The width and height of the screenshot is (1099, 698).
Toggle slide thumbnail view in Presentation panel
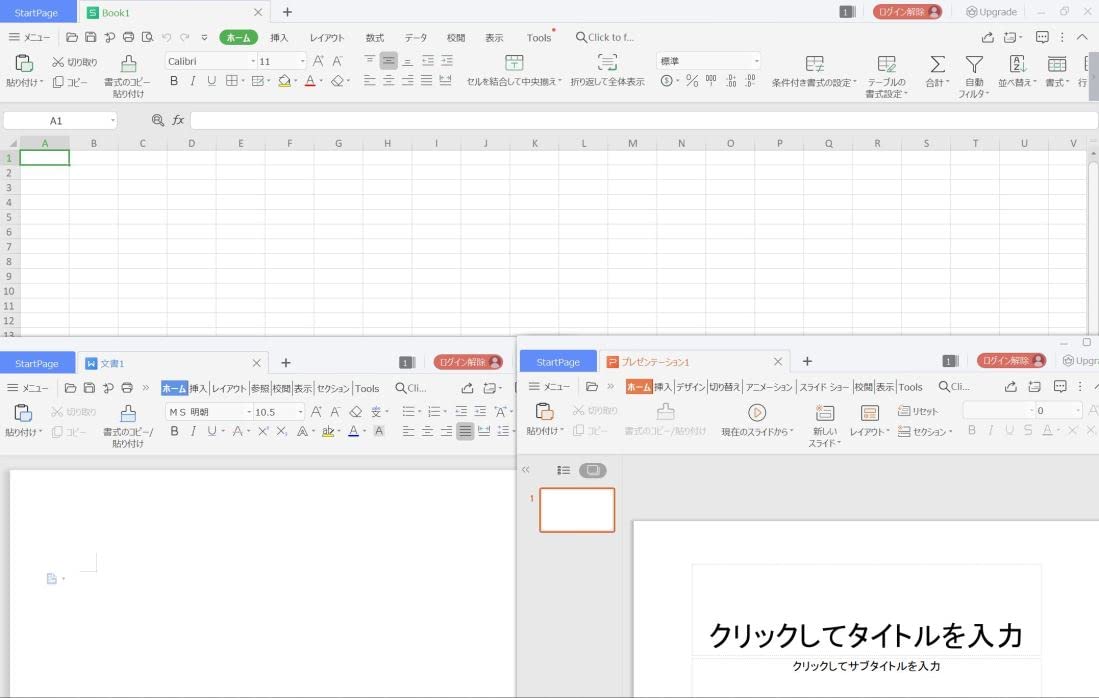(x=592, y=470)
